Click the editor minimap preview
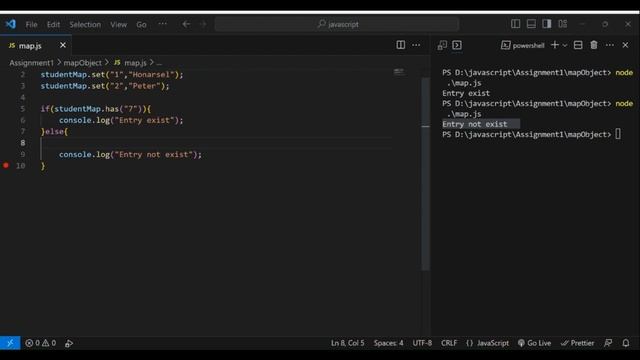The height and width of the screenshot is (360, 640). pos(399,72)
